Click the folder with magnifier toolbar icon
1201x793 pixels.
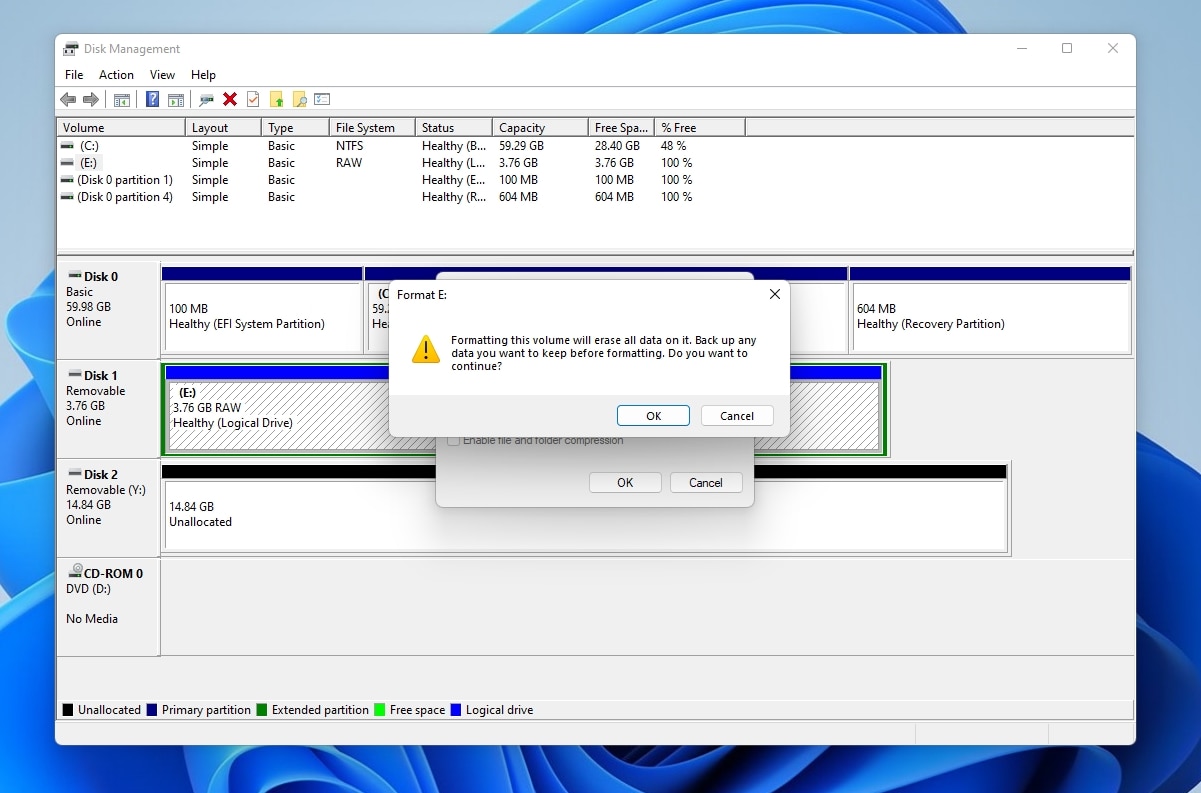(300, 99)
